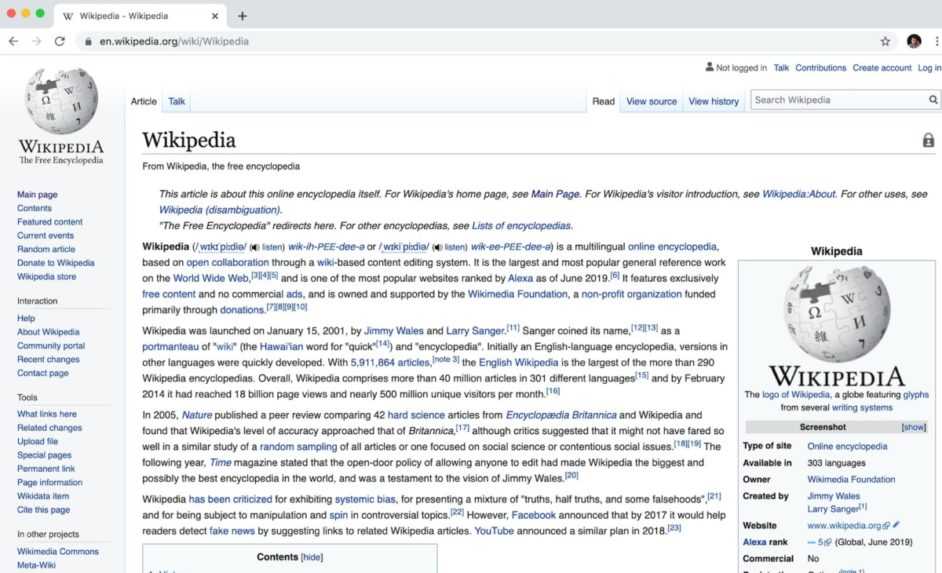Play the second pronunciation speaker icon
Viewport: 942px width, 573px height.
437,247
